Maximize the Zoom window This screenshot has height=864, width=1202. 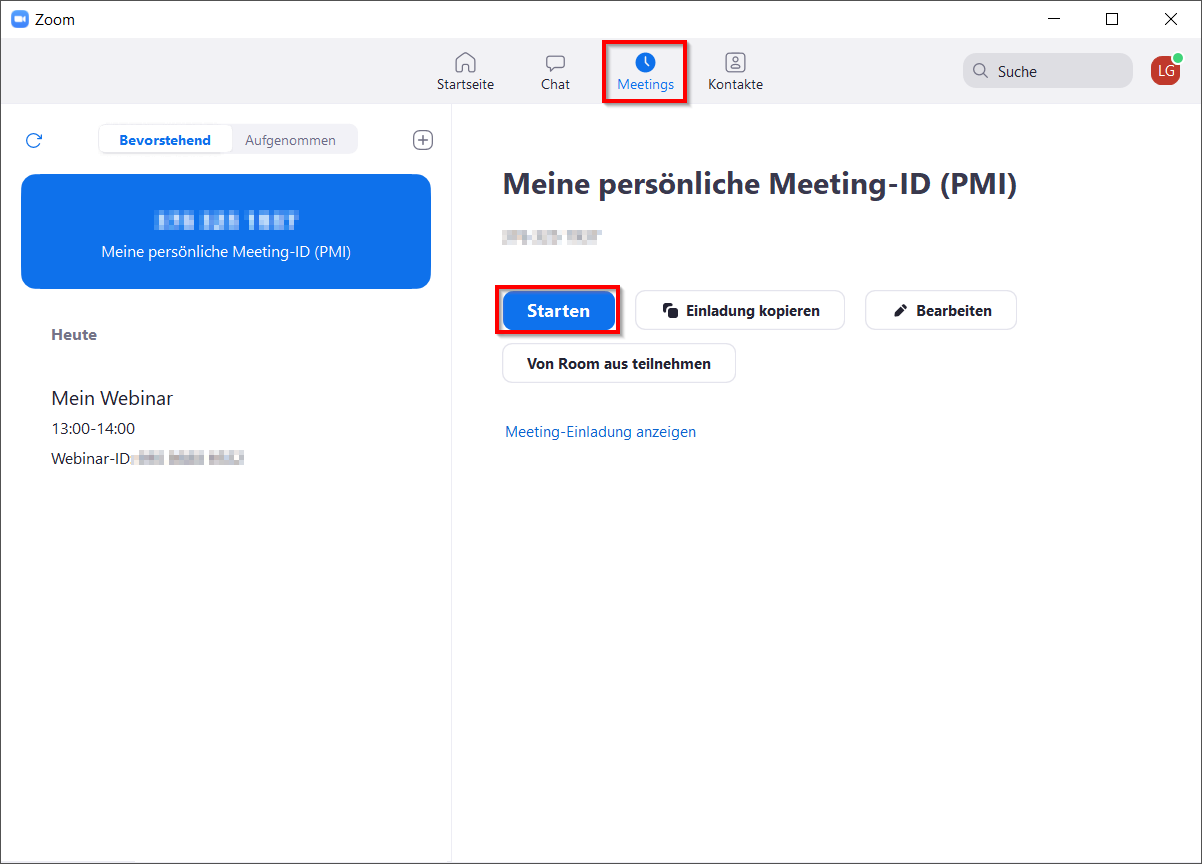1112,19
